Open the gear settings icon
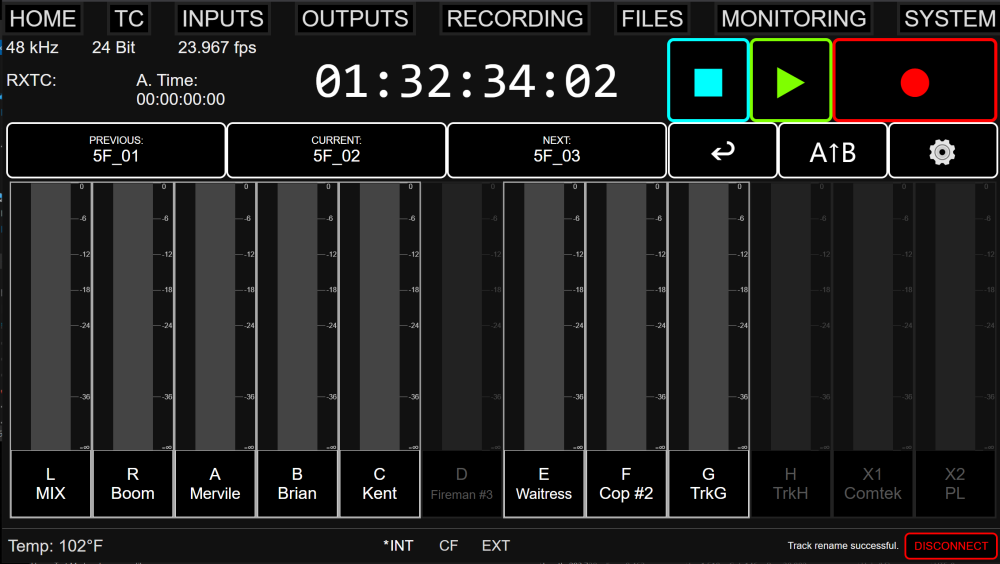 pos(943,151)
